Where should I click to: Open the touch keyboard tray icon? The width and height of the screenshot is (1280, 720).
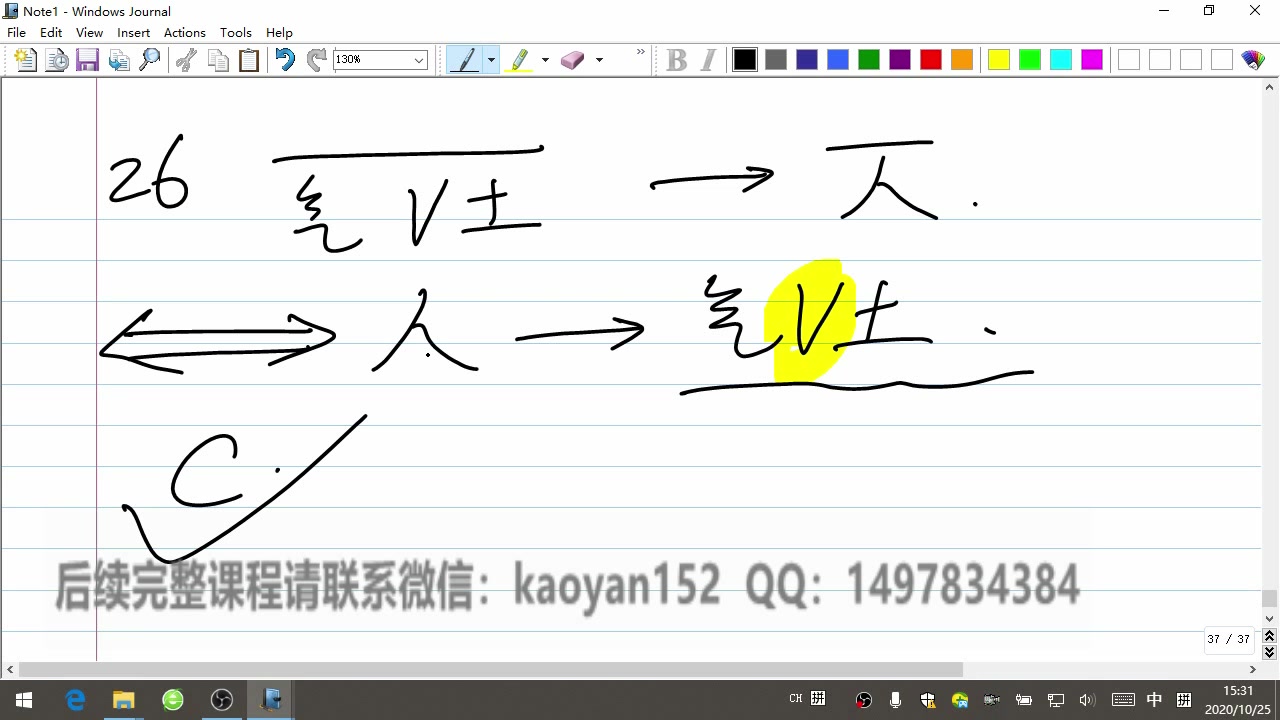point(1123,700)
